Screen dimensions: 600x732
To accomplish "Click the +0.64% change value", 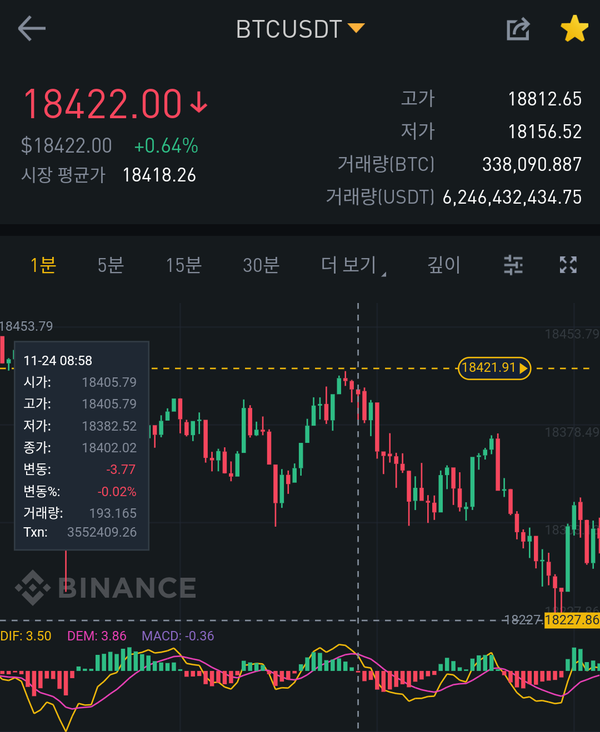I will pos(166,146).
